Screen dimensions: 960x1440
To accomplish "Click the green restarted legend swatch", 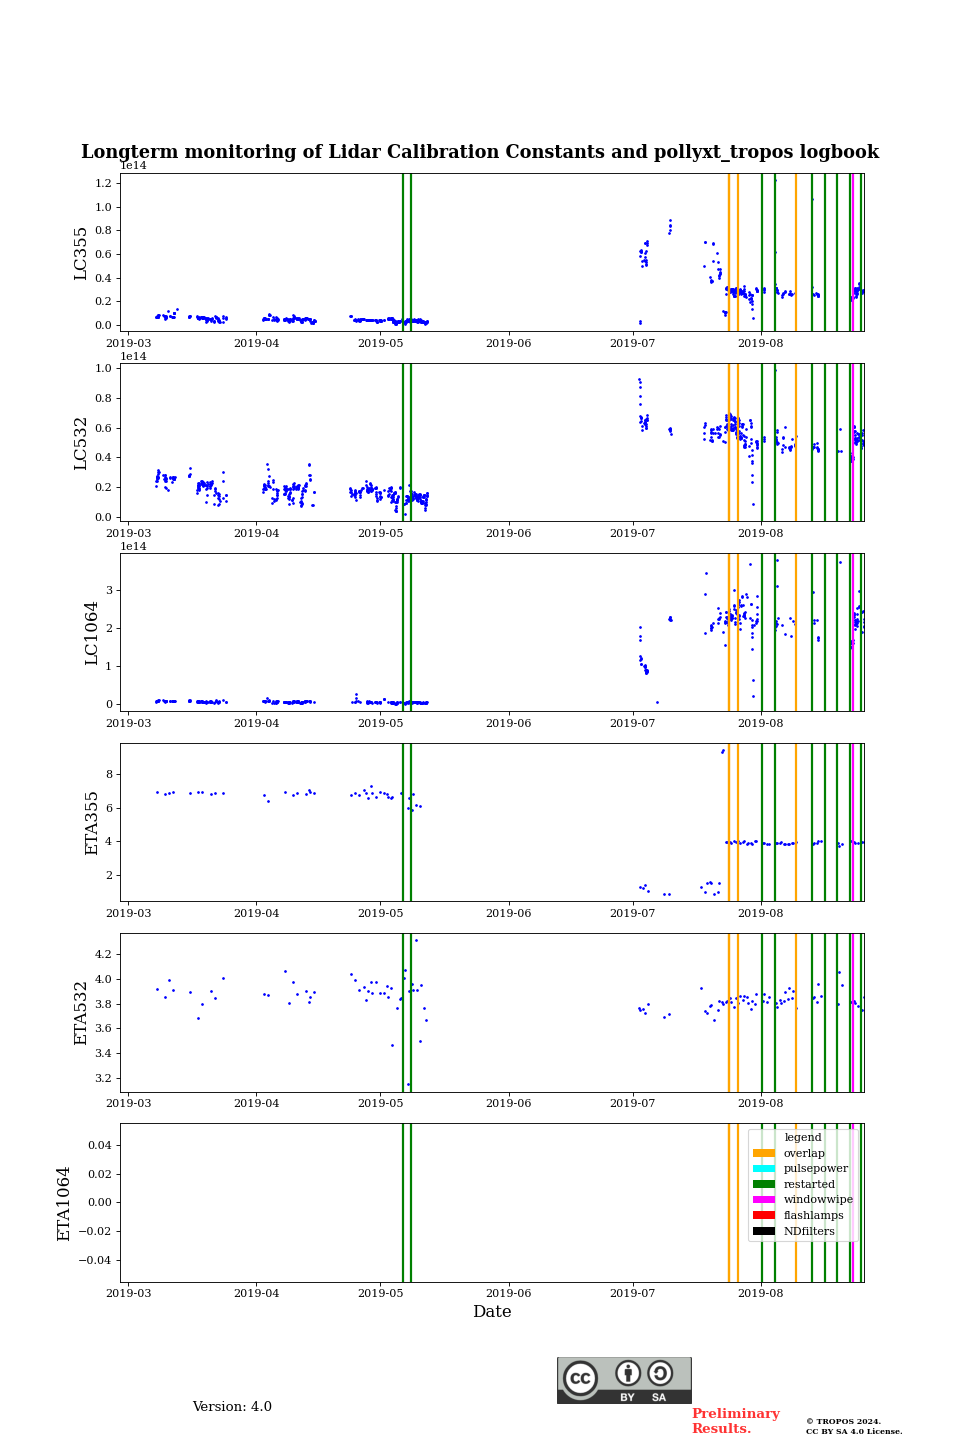I will click(x=763, y=1184).
